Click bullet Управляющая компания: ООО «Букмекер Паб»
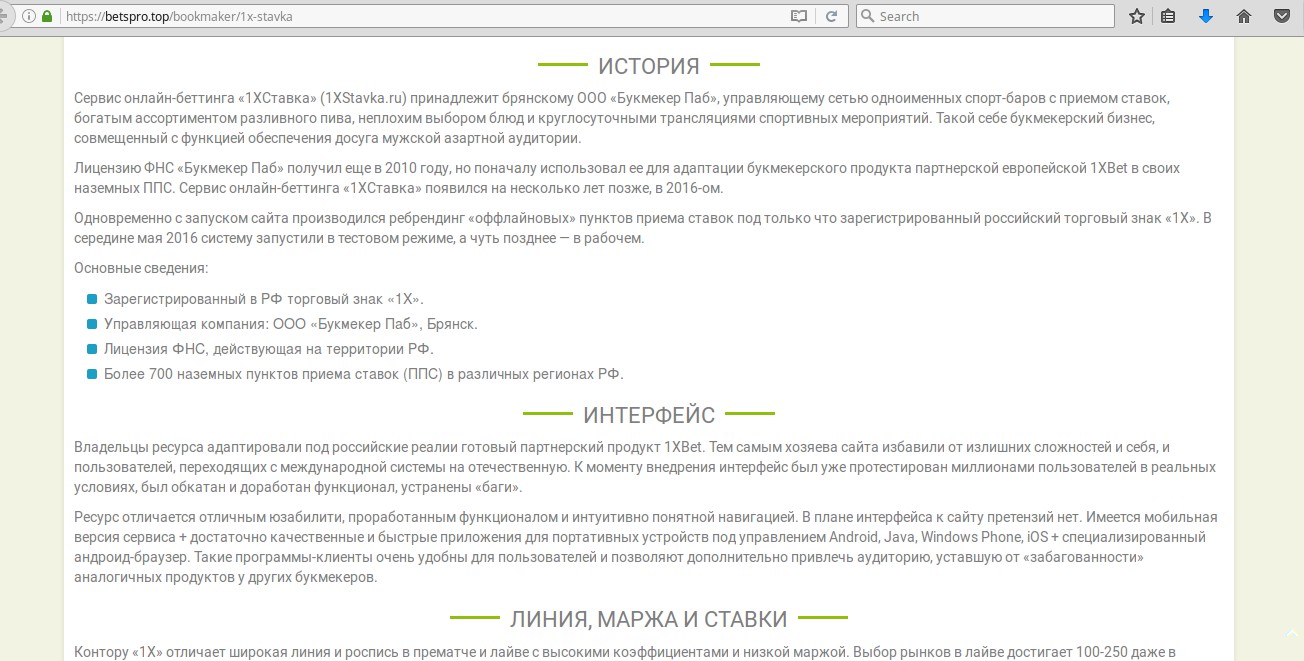Image resolution: width=1304 pixels, height=661 pixels. click(291, 324)
